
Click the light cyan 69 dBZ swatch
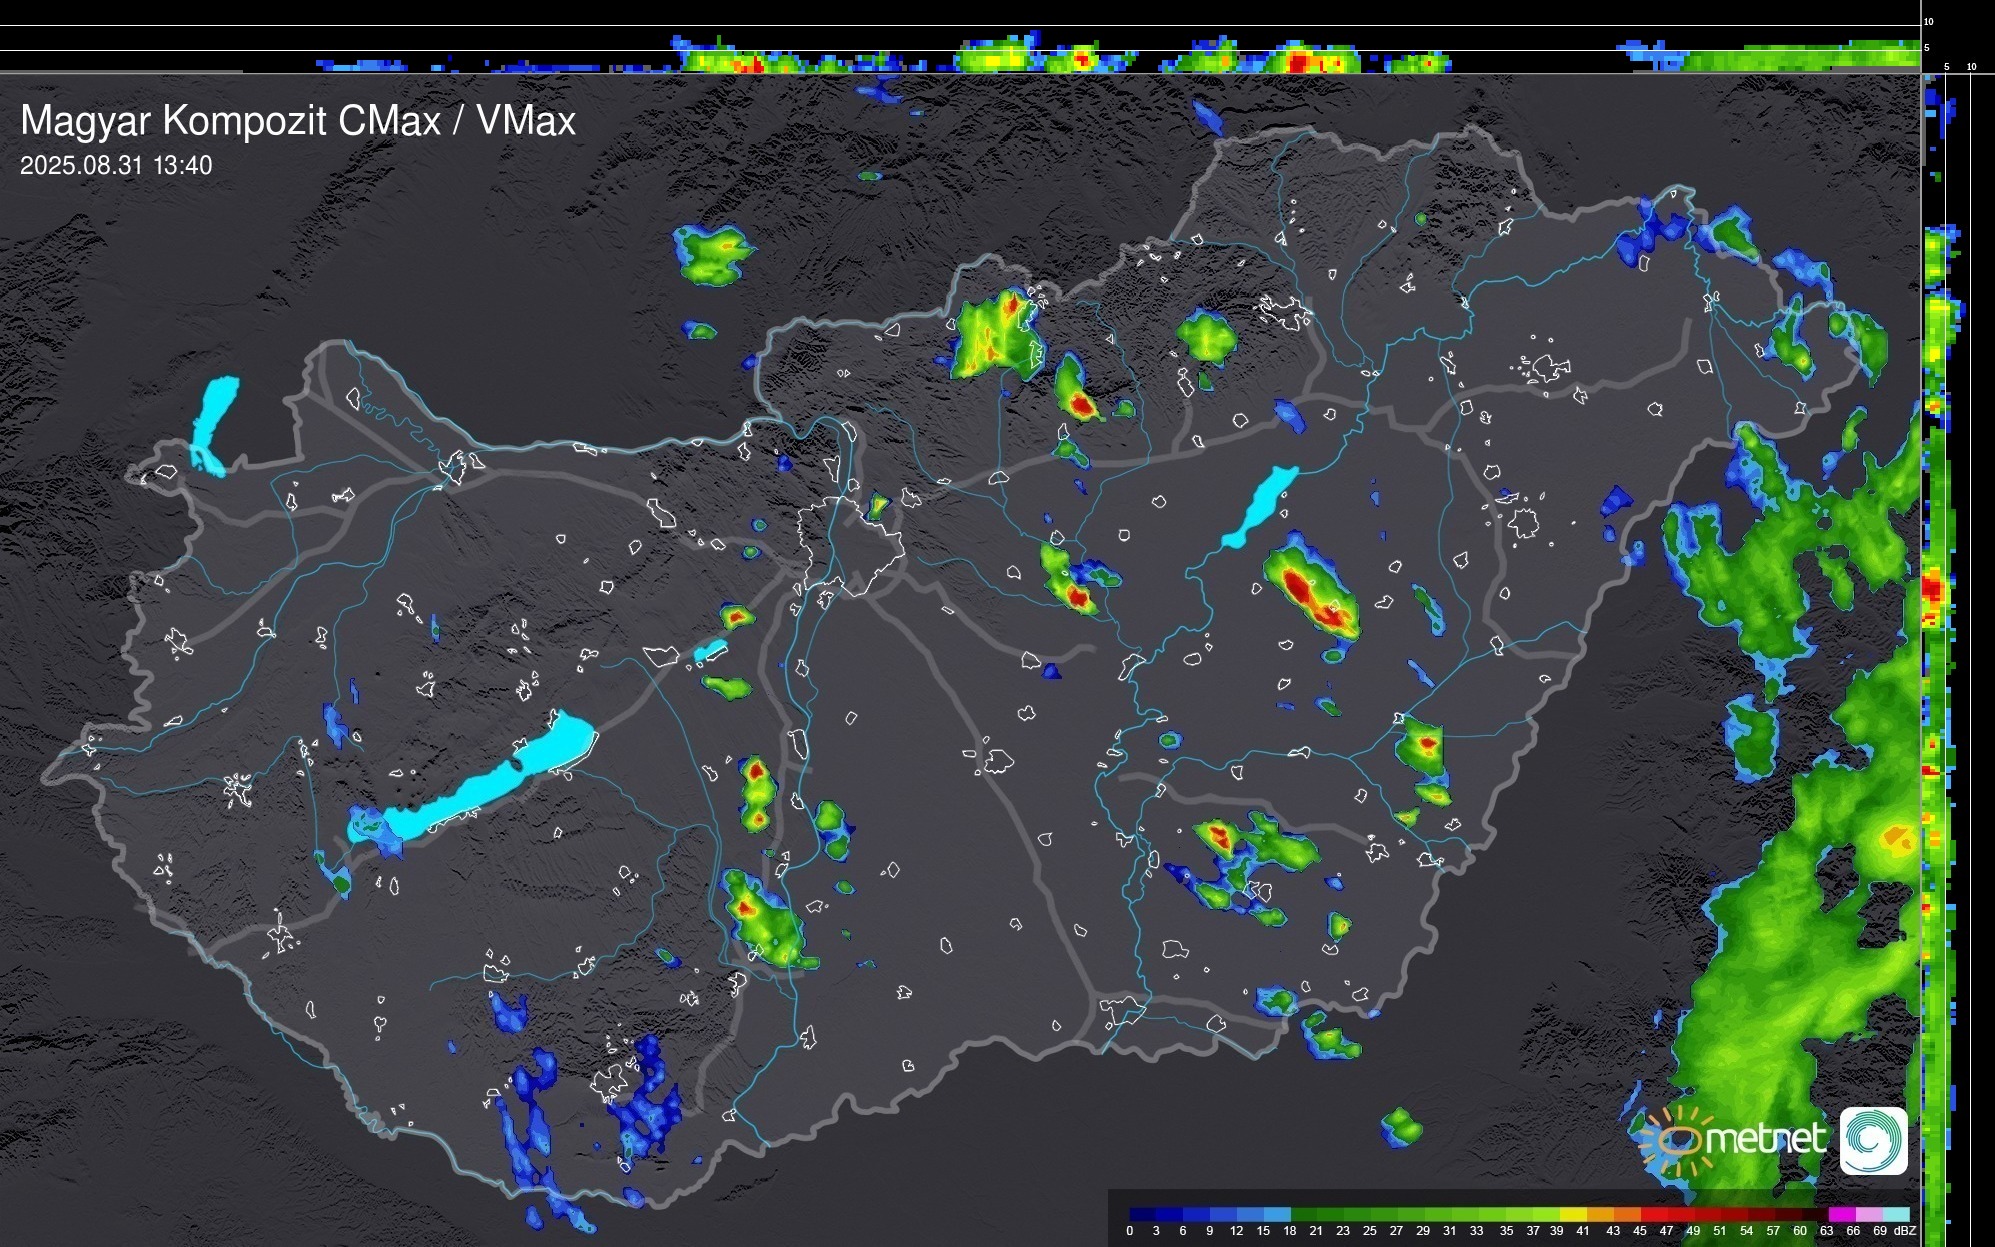[x=1896, y=1214]
